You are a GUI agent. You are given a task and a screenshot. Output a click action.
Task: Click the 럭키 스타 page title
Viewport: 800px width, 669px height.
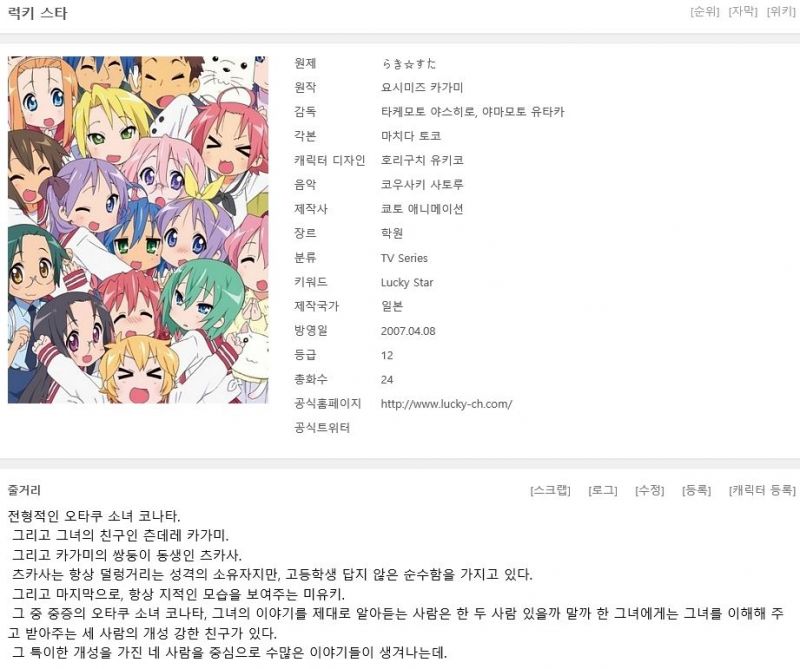click(38, 13)
